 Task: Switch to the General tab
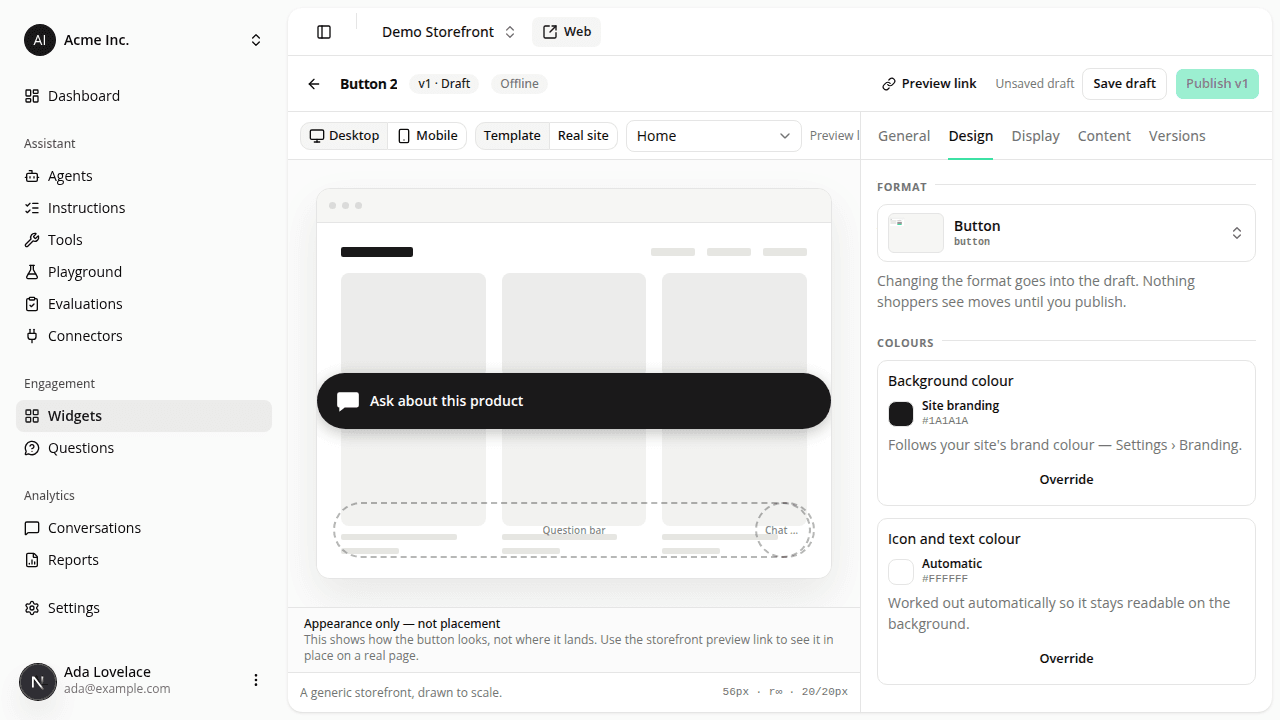click(904, 136)
